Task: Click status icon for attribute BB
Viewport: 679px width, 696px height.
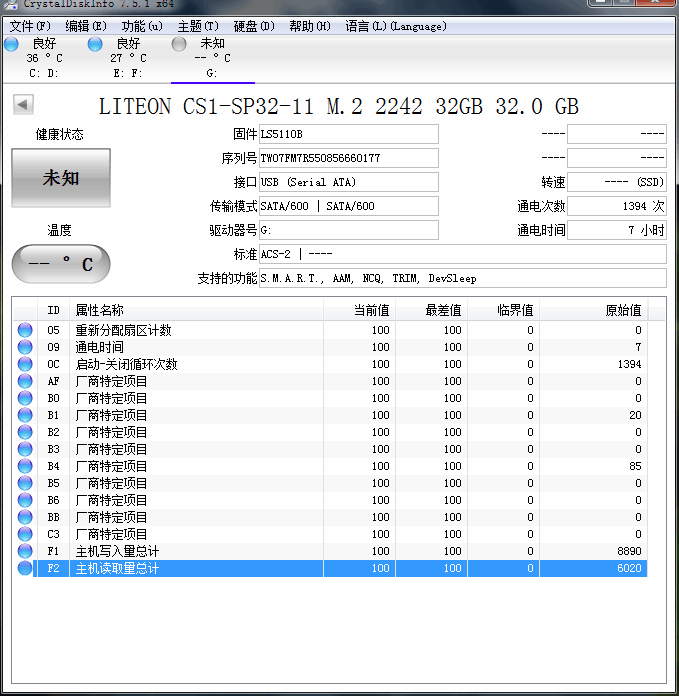Action: (x=25, y=517)
